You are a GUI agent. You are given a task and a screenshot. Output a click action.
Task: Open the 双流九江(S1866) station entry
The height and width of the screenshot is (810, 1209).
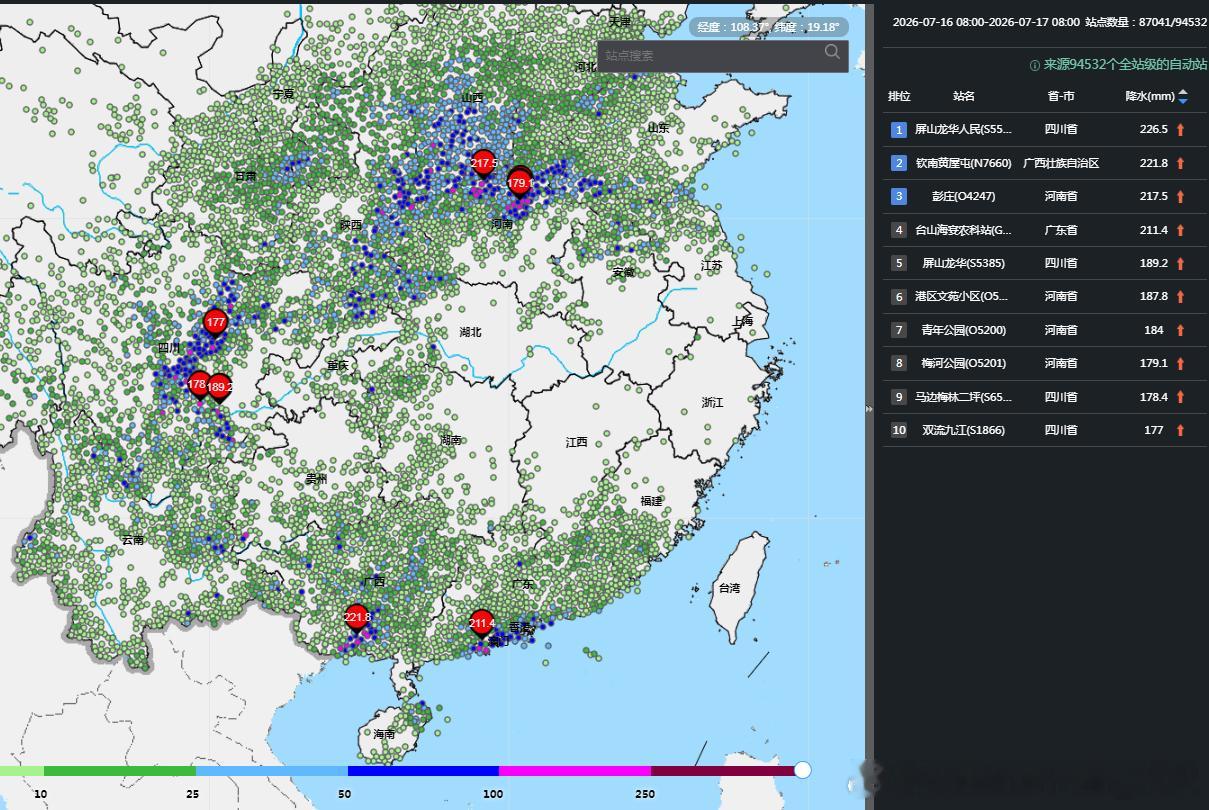click(x=1045, y=430)
